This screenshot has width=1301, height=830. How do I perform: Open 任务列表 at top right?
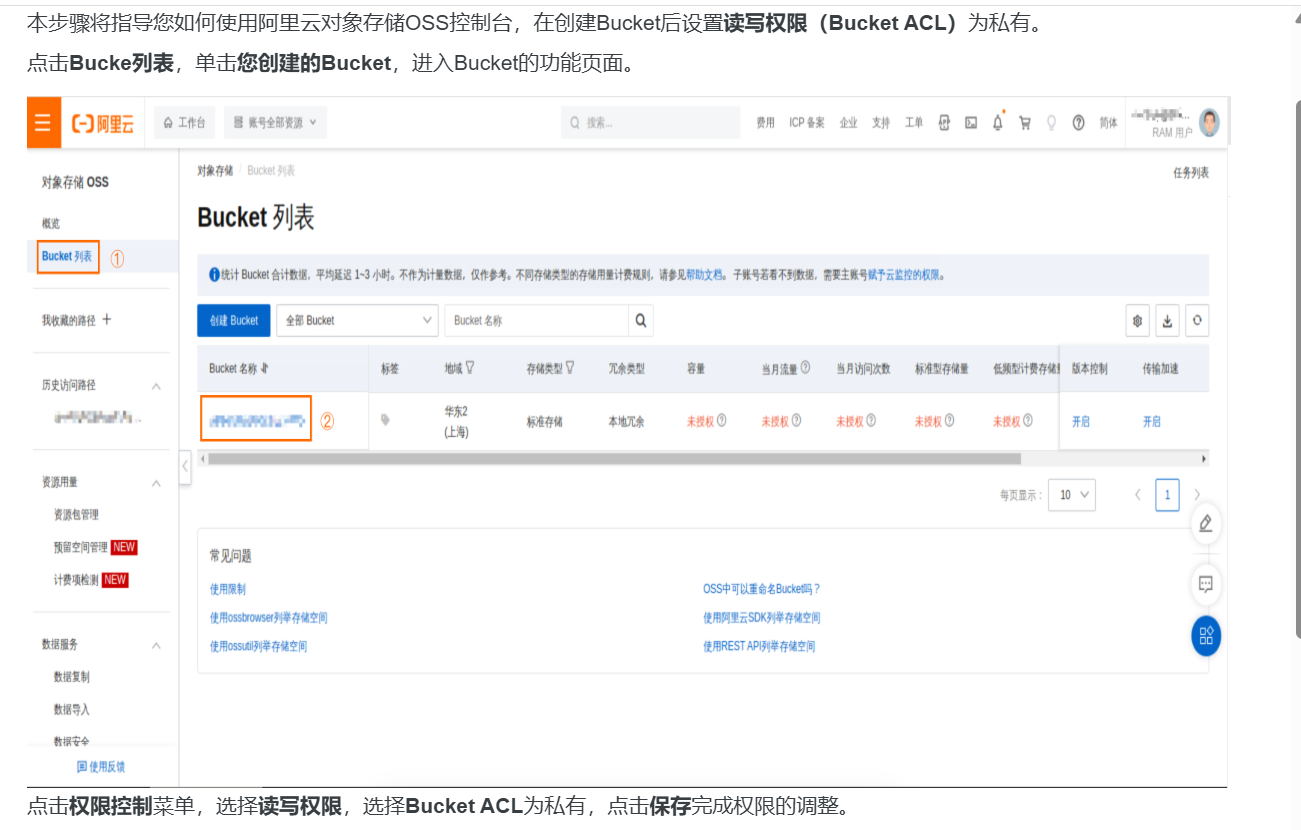pos(1191,173)
